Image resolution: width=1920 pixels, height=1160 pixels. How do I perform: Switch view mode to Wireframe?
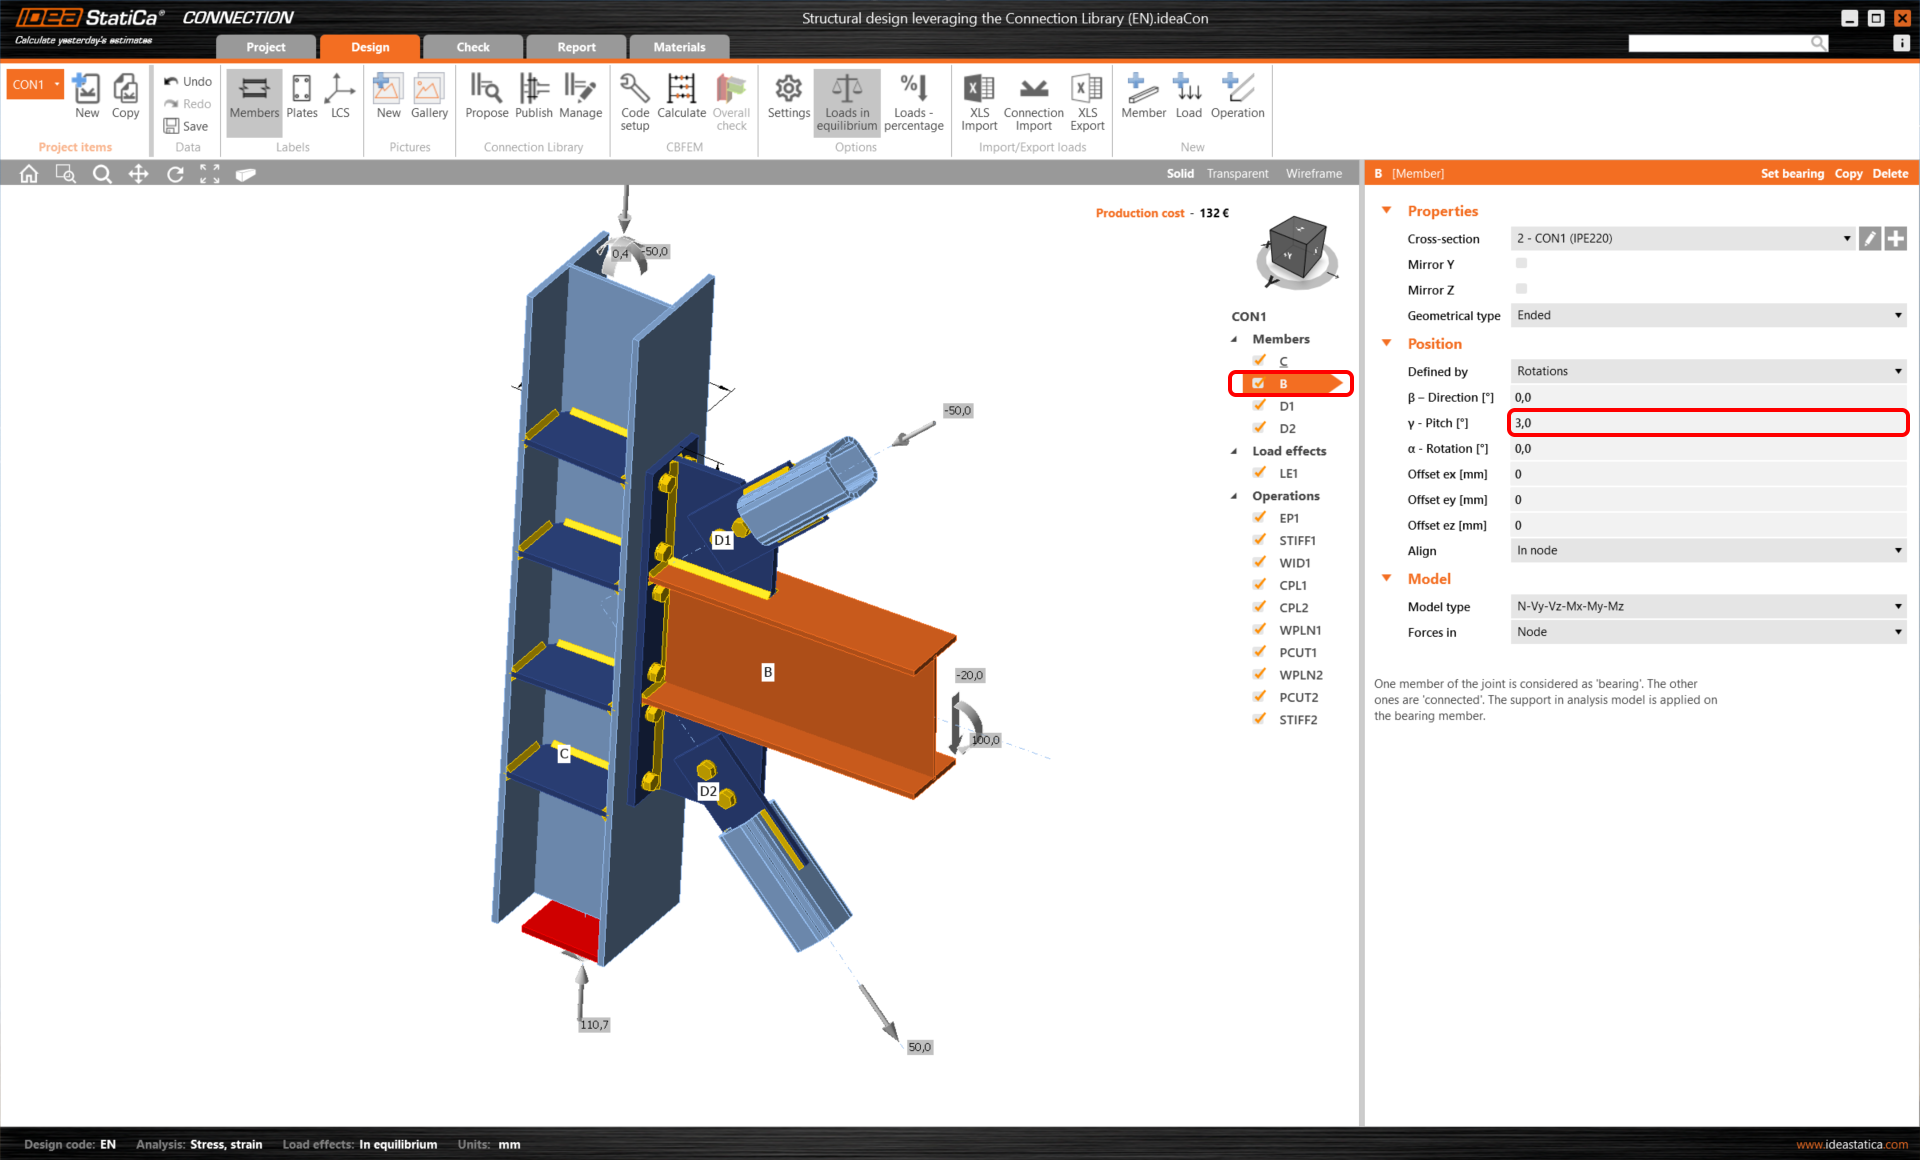pyautogui.click(x=1313, y=173)
